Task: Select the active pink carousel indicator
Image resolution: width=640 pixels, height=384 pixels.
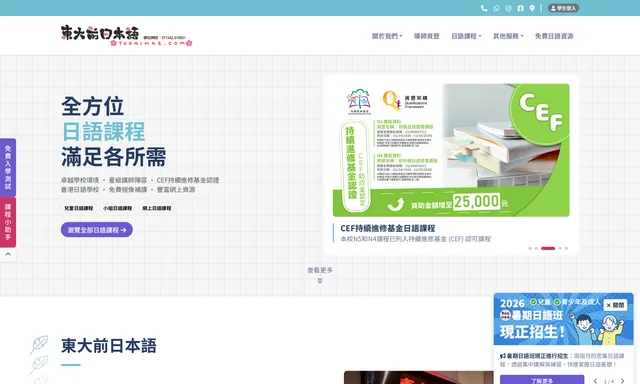Action: tap(548, 248)
